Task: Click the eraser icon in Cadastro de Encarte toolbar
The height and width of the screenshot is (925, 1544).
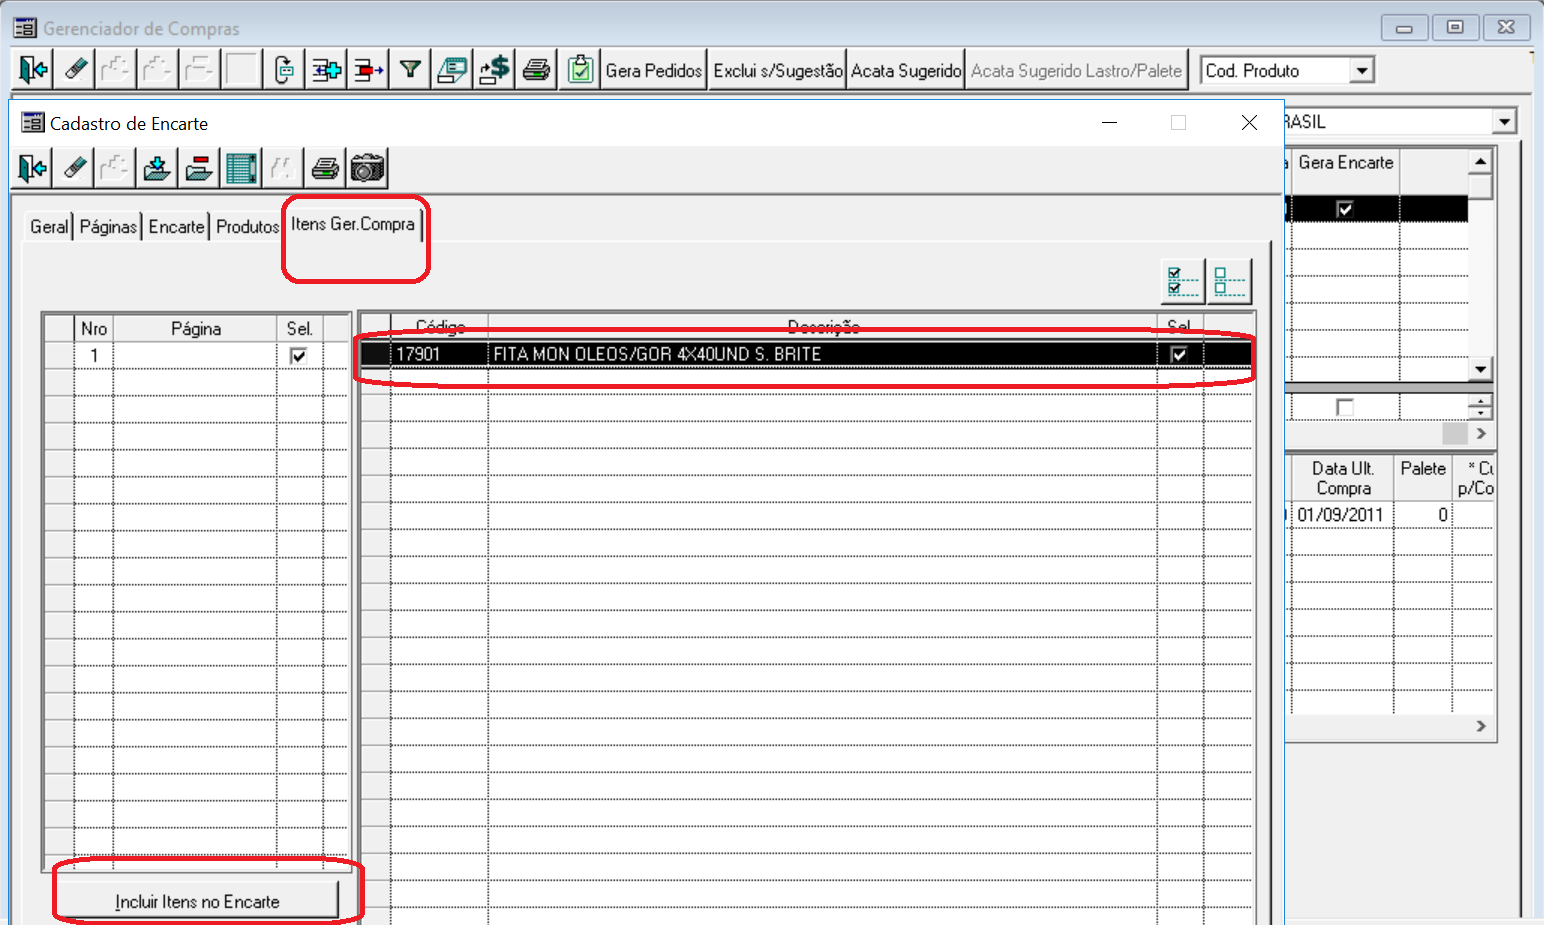Action: click(x=75, y=168)
